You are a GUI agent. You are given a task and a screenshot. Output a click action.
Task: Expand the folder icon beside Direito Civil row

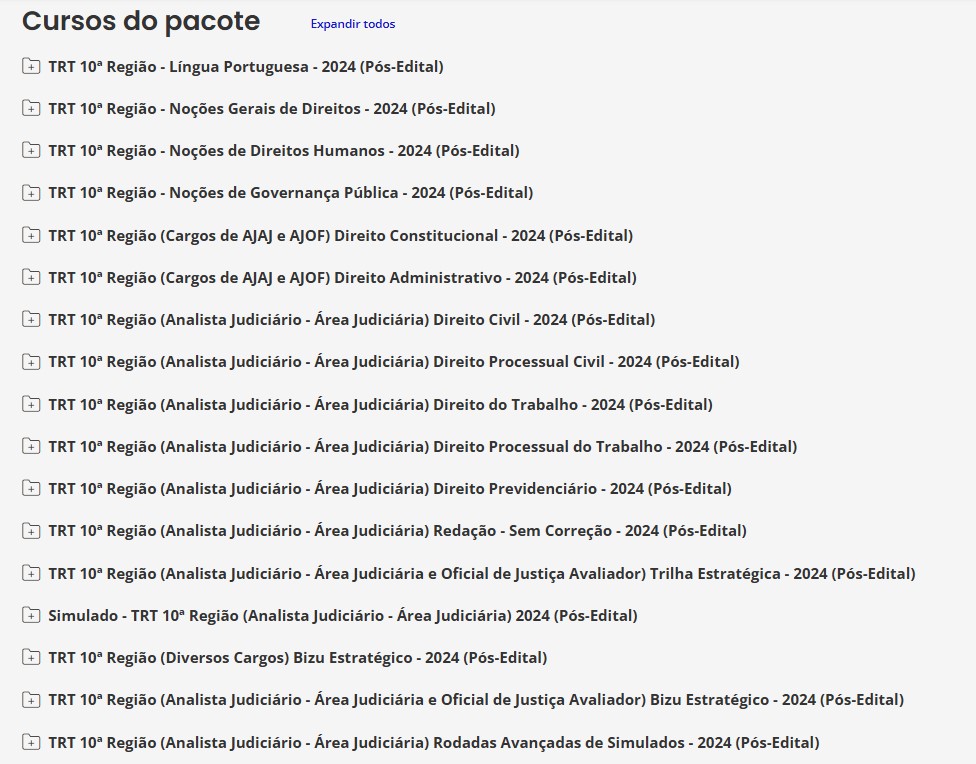click(30, 319)
